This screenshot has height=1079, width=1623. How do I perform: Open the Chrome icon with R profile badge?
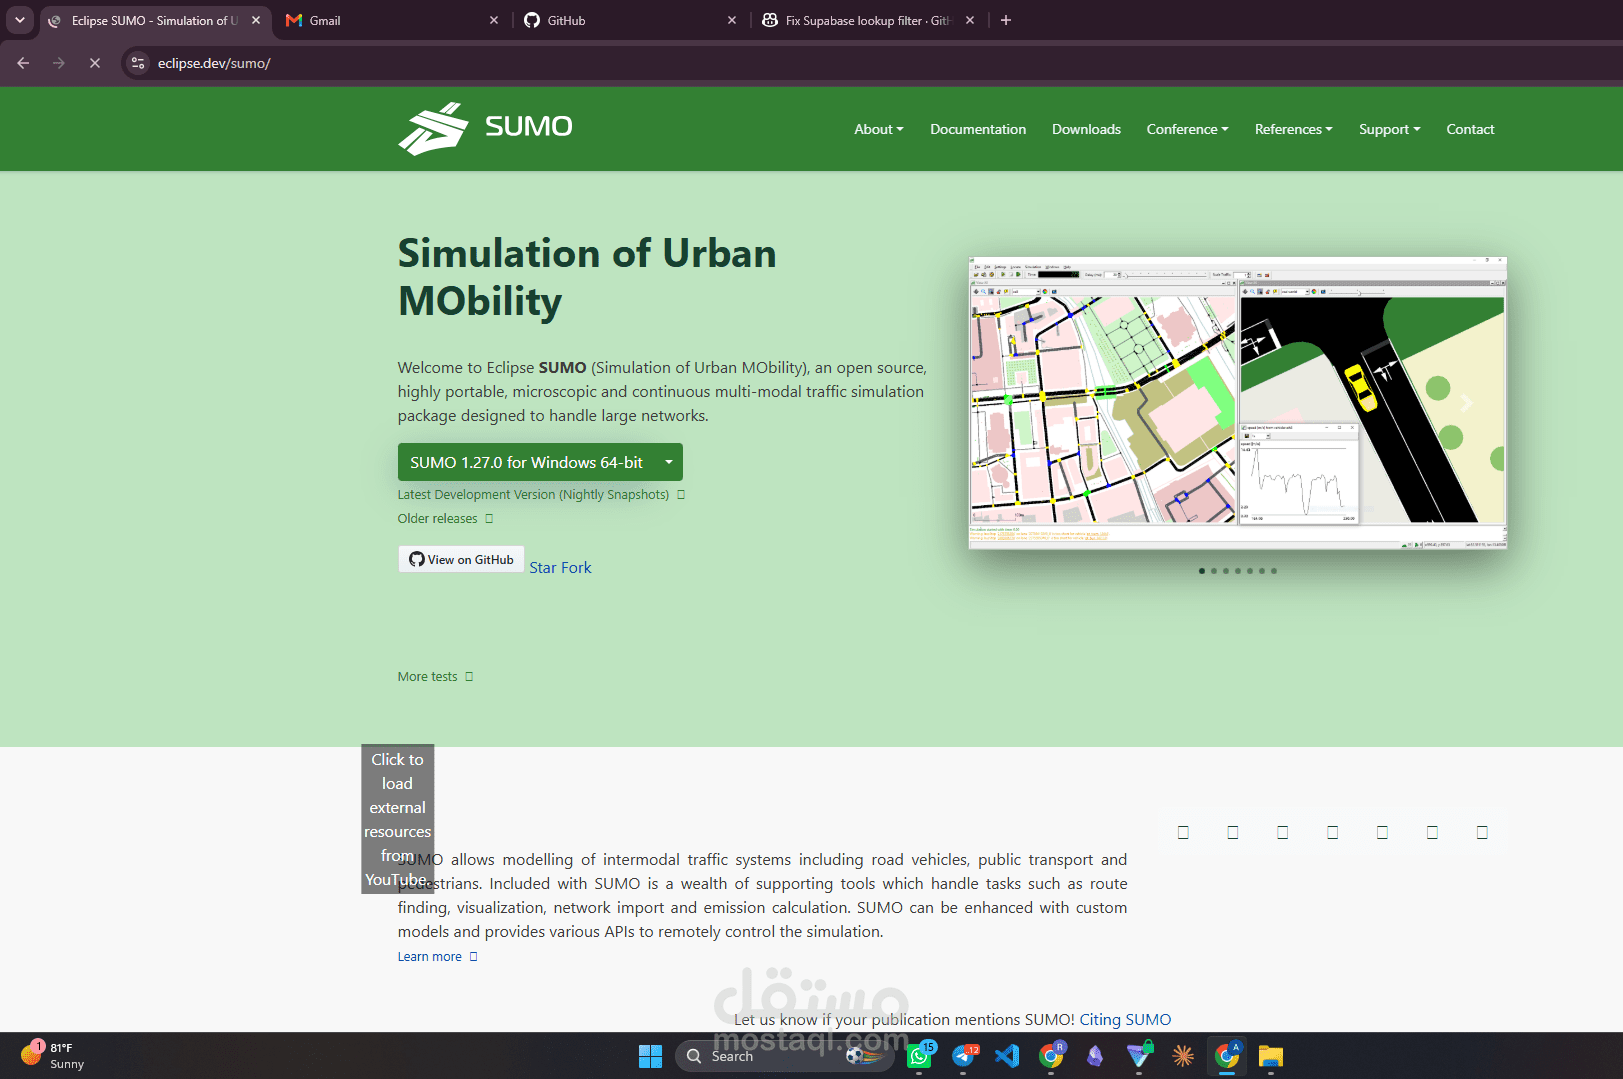tap(1051, 1056)
